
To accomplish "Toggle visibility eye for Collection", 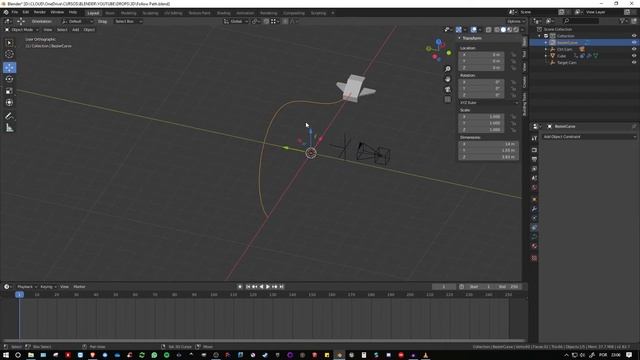I will 634,36.
